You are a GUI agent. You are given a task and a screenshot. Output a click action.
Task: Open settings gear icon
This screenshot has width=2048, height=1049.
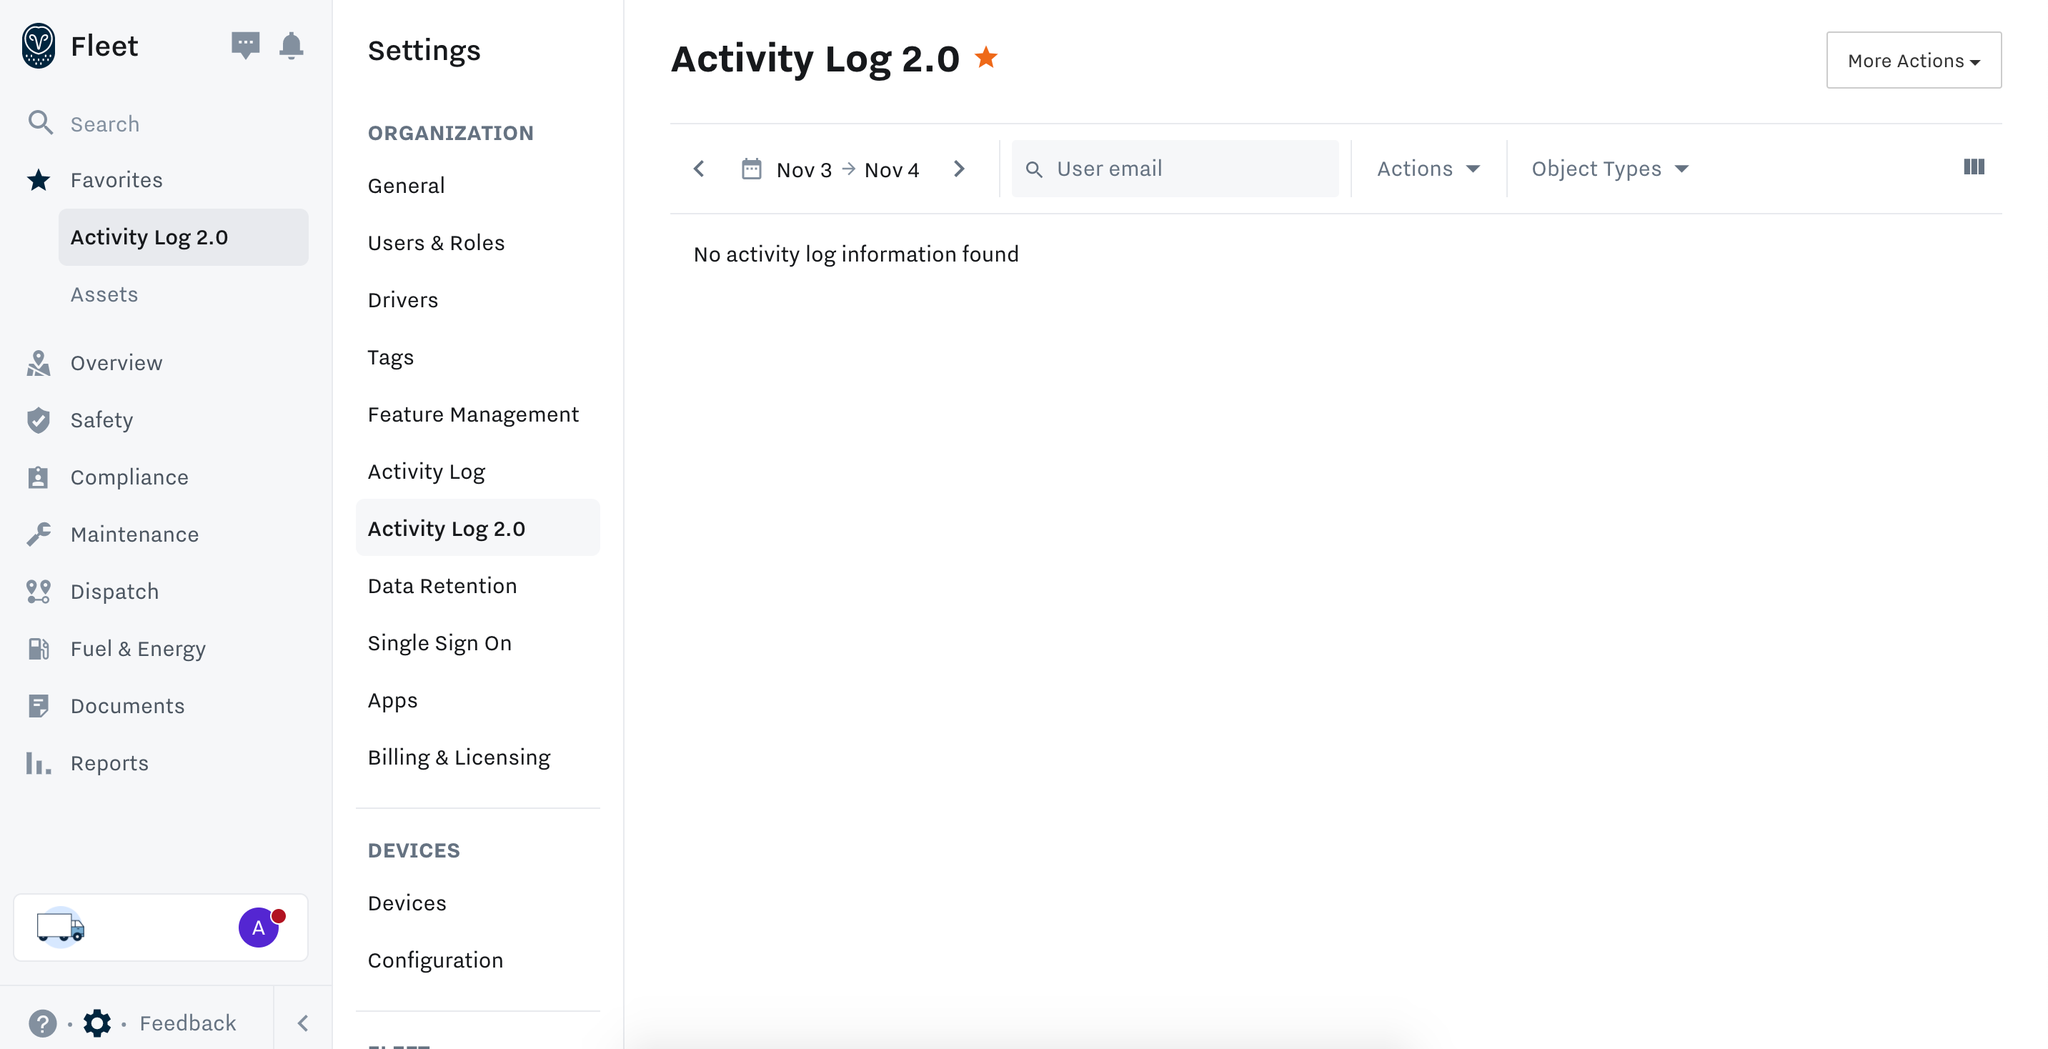point(97,1023)
